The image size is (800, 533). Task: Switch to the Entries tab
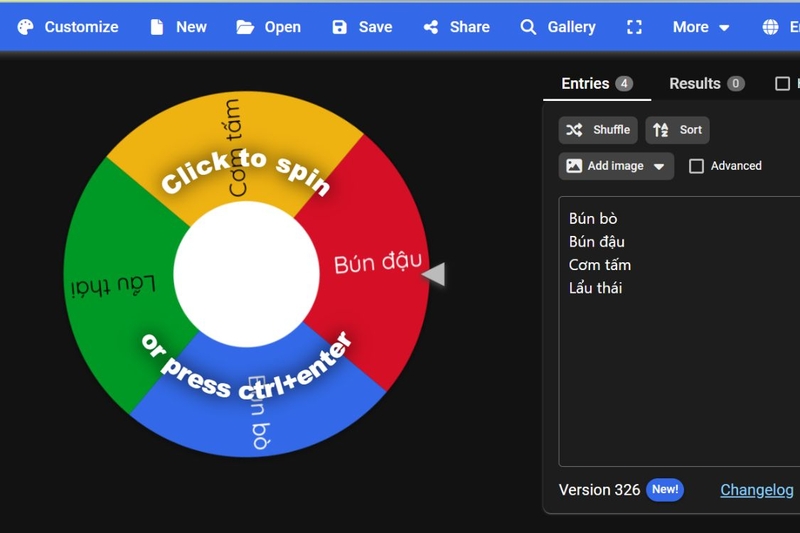coord(597,84)
